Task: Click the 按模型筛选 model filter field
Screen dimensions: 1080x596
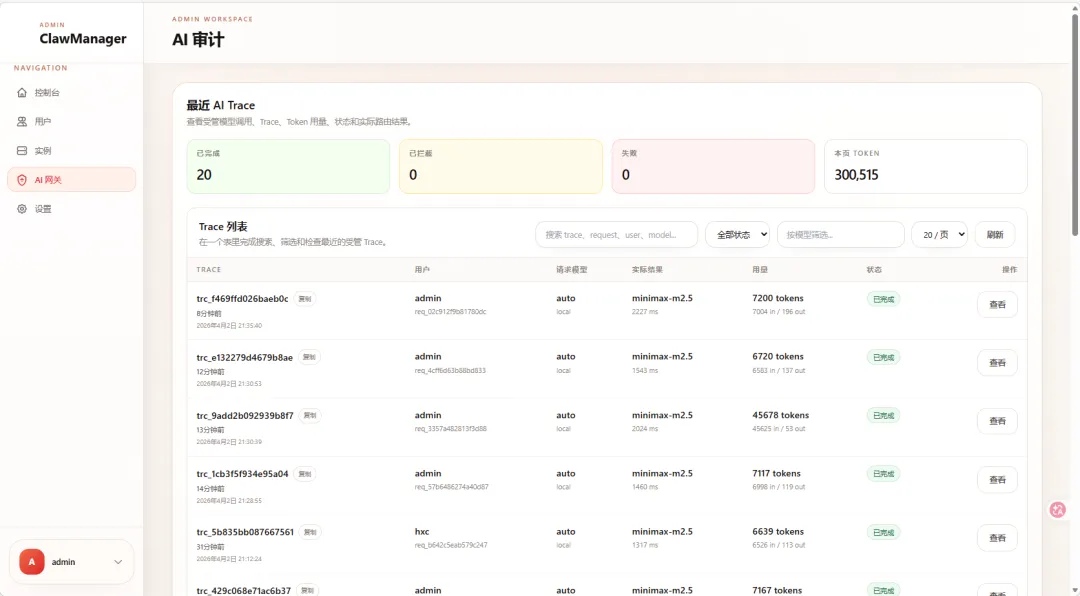Action: 840,235
